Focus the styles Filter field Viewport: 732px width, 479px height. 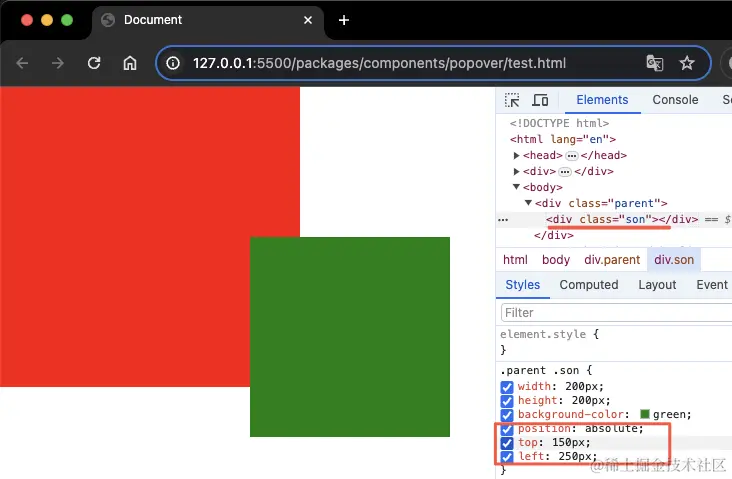point(616,312)
